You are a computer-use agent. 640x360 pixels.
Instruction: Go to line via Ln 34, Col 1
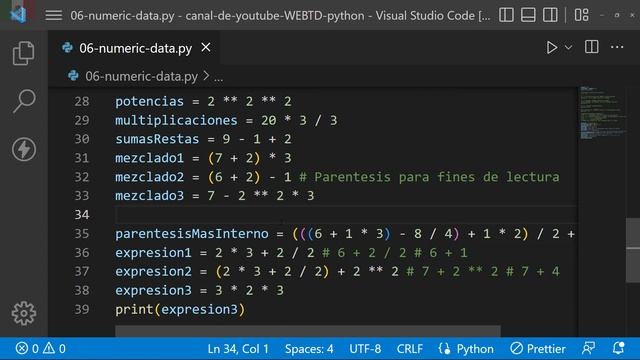click(x=238, y=349)
